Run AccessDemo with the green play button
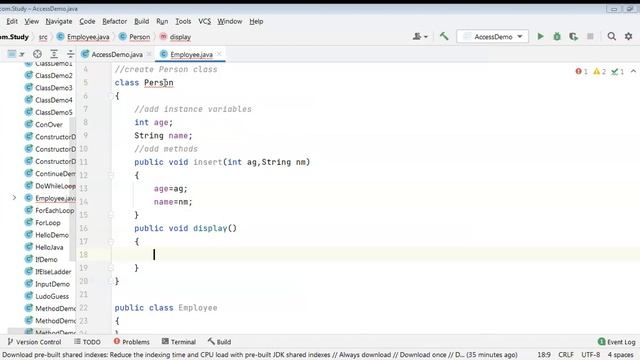This screenshot has width=640, height=360. click(x=540, y=37)
